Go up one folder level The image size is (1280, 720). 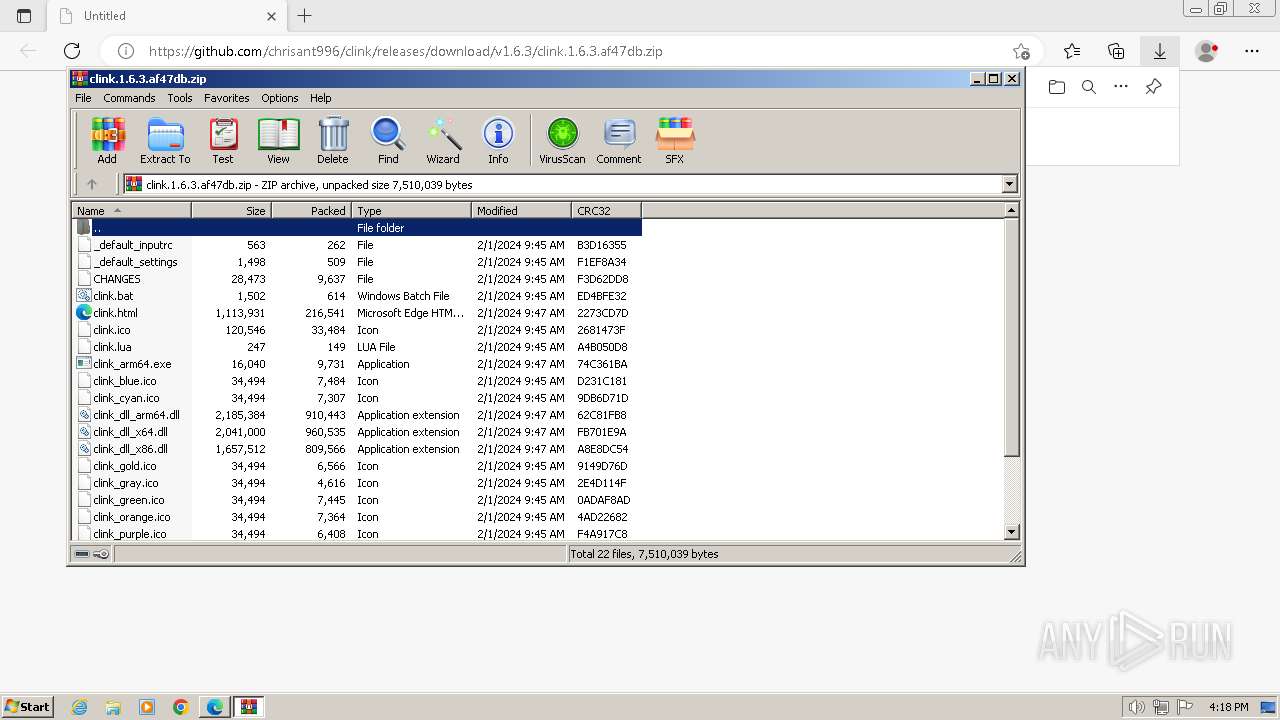tap(92, 184)
